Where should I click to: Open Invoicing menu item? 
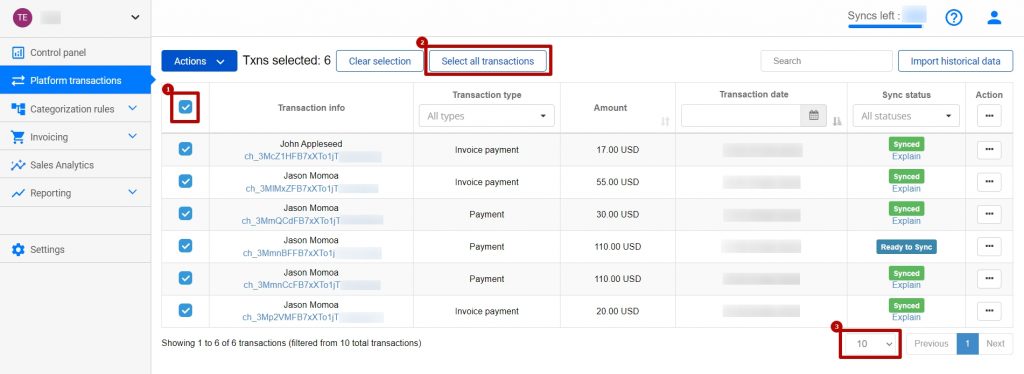point(75,136)
